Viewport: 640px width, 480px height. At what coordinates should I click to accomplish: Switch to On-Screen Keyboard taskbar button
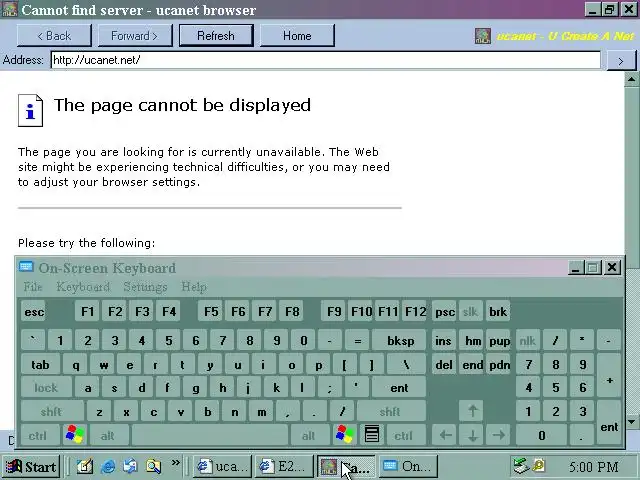409,467
